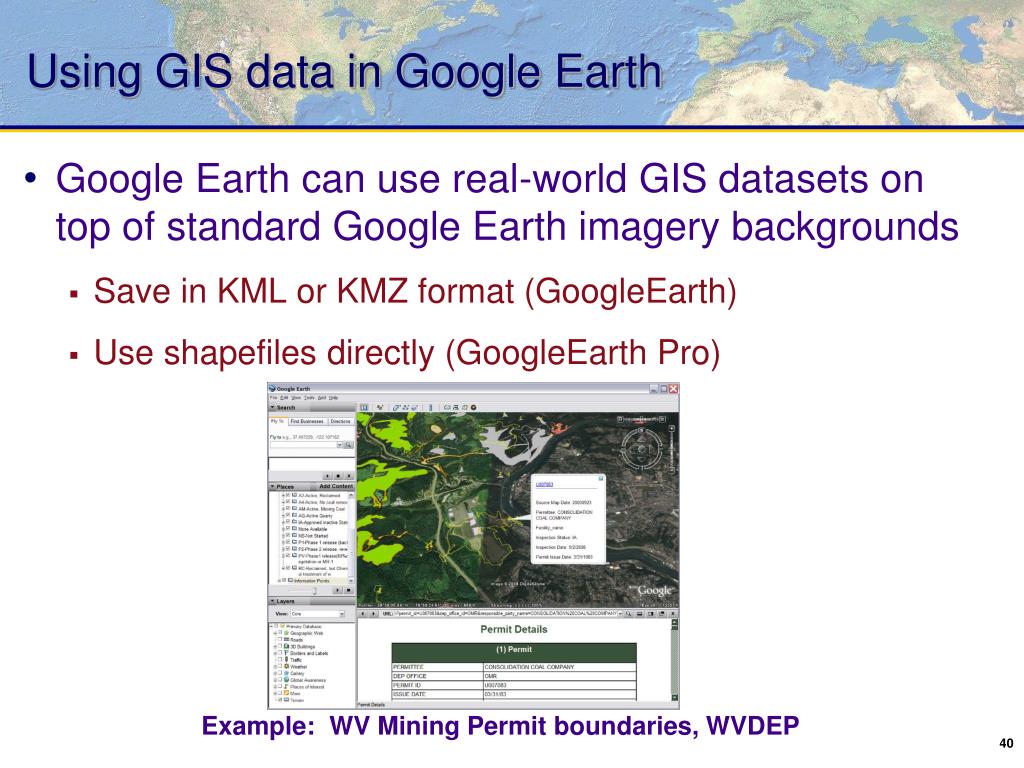Click Permit Details pane scrollbar down arrow
The height and width of the screenshot is (768, 1024).
click(675, 697)
